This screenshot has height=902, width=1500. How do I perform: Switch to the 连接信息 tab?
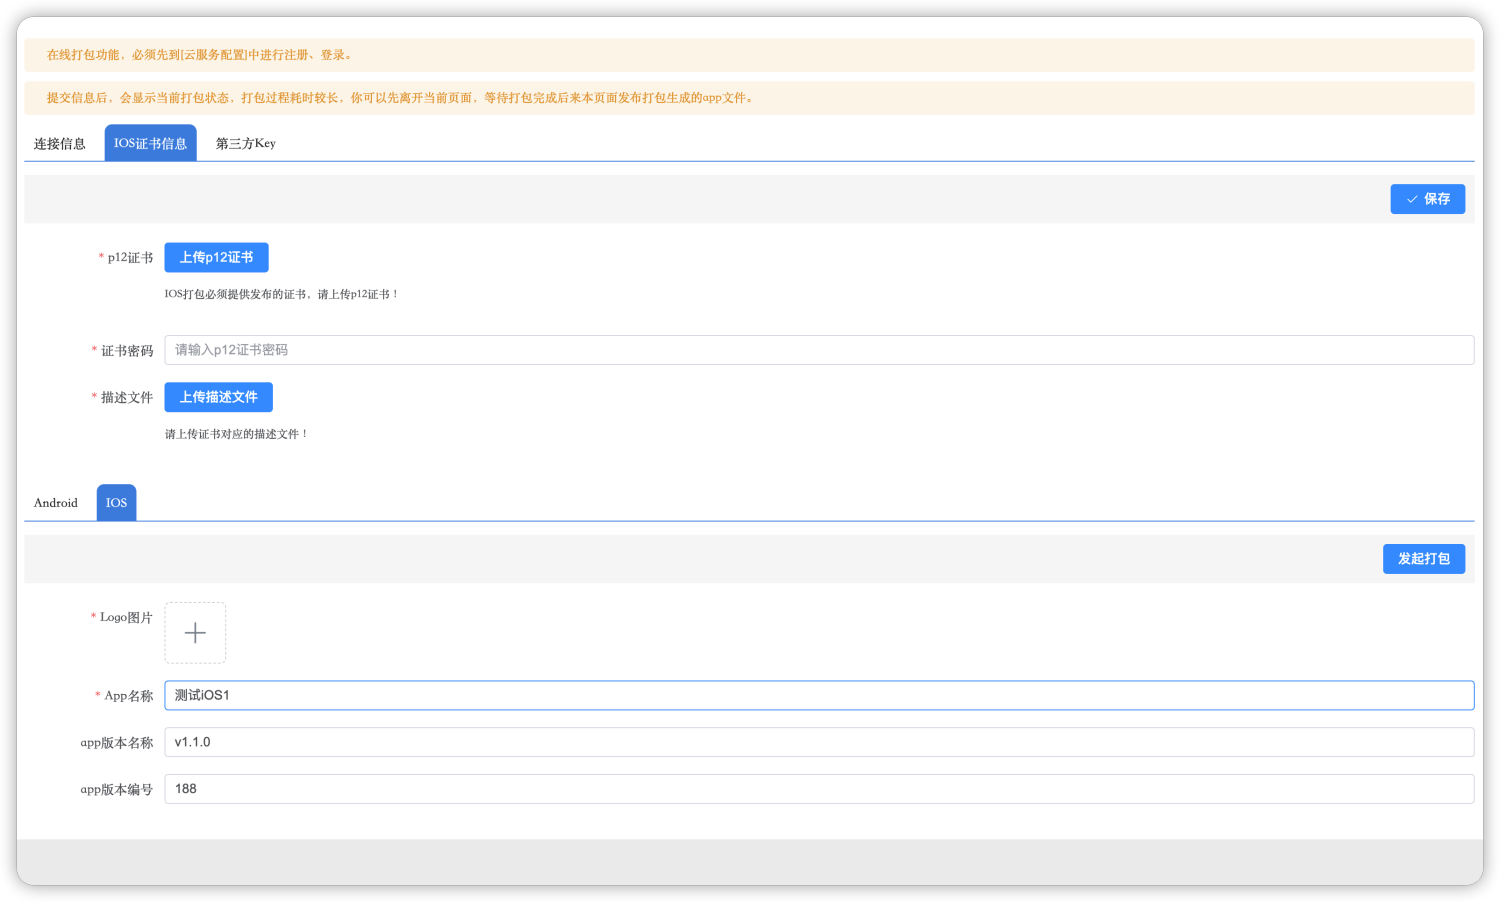60,144
